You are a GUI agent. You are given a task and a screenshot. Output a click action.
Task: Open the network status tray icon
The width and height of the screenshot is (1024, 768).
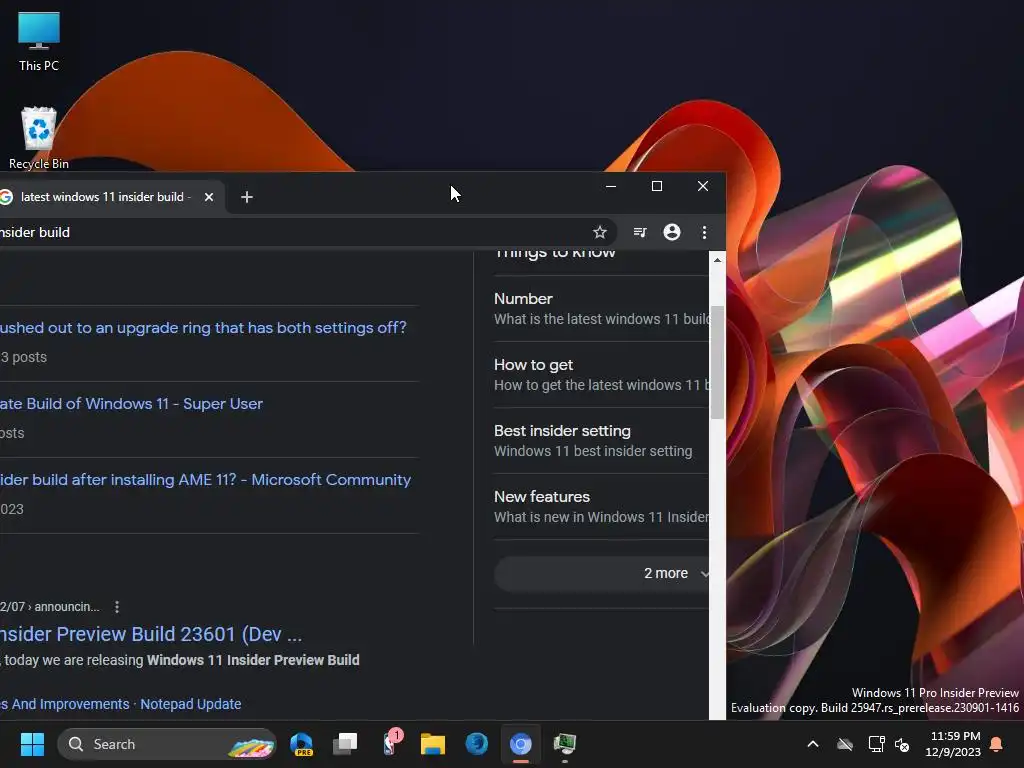pos(876,744)
